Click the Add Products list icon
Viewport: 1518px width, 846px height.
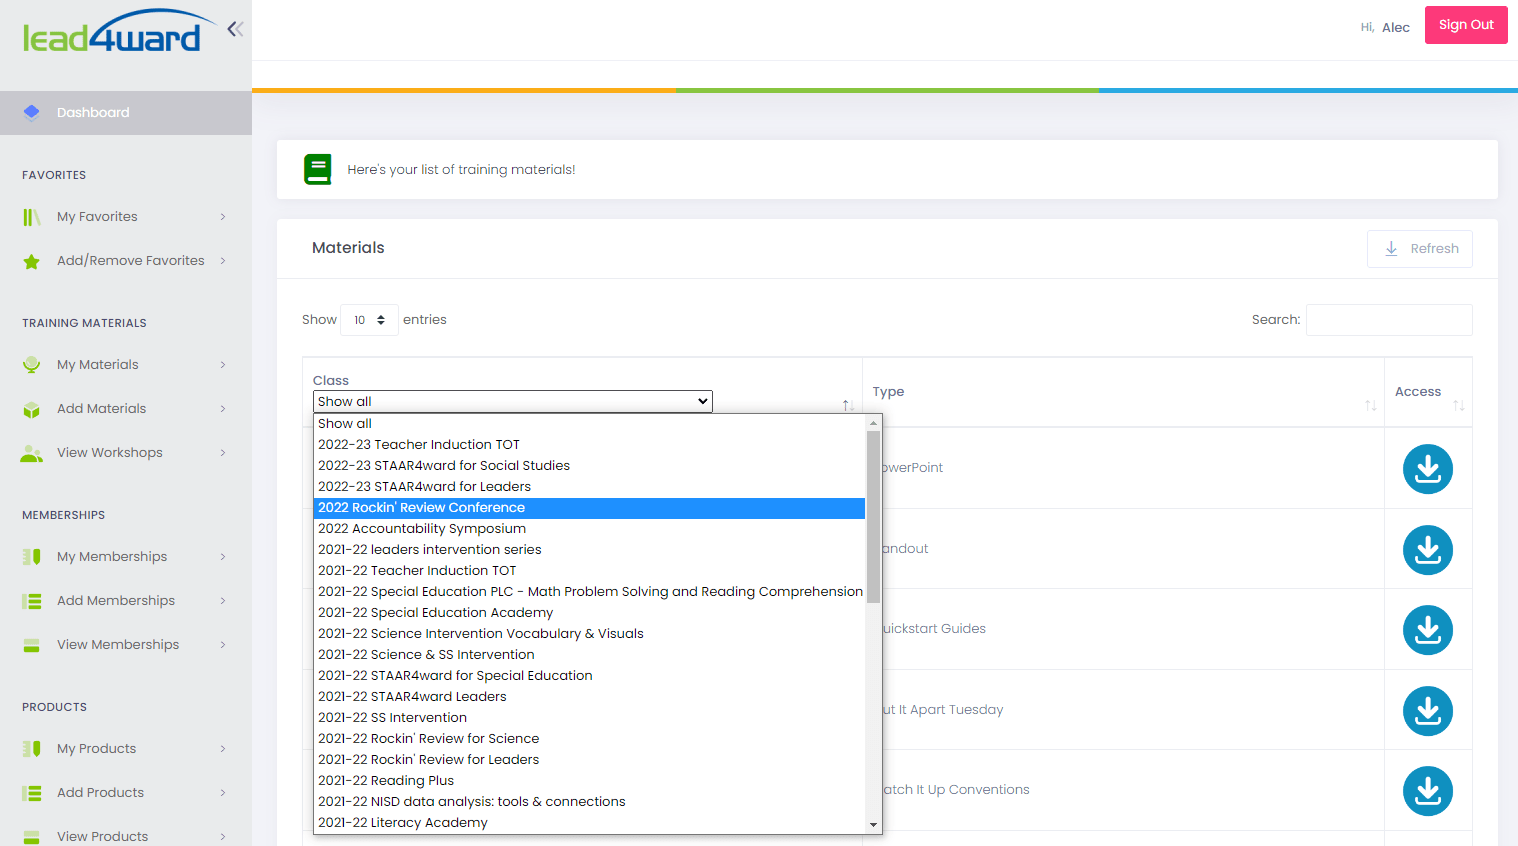(x=32, y=793)
